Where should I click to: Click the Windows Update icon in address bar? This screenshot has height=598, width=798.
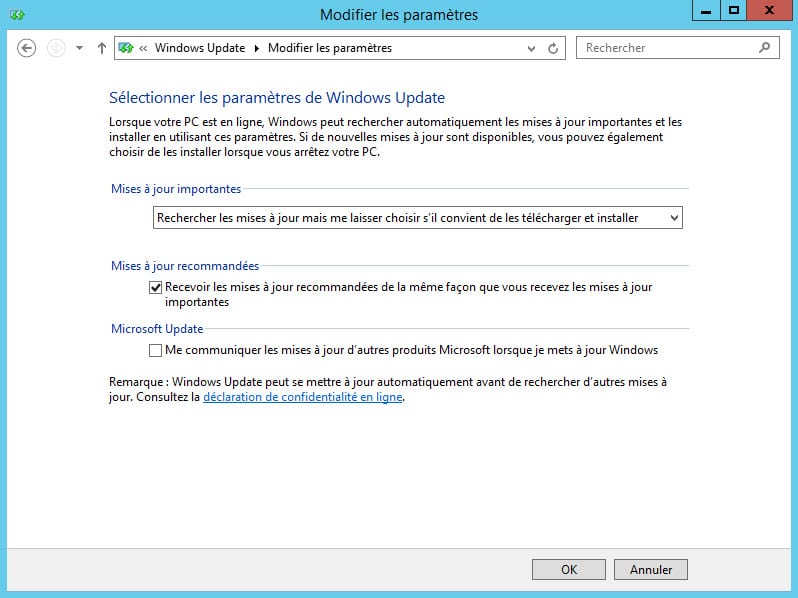(127, 48)
